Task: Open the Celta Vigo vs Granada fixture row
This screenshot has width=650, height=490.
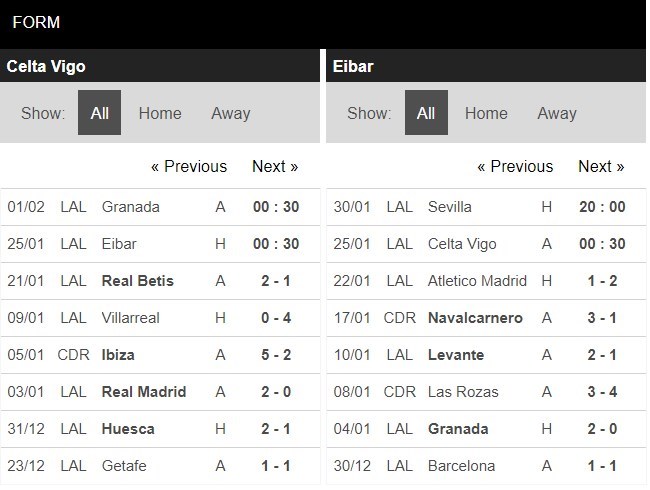Action: click(x=160, y=207)
